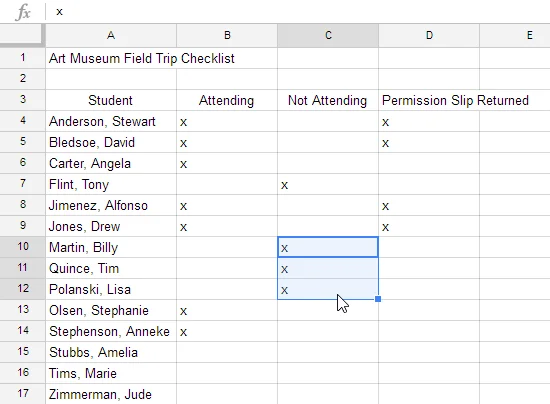This screenshot has height=404, width=550.
Task: Select column D header
Action: pos(429,35)
